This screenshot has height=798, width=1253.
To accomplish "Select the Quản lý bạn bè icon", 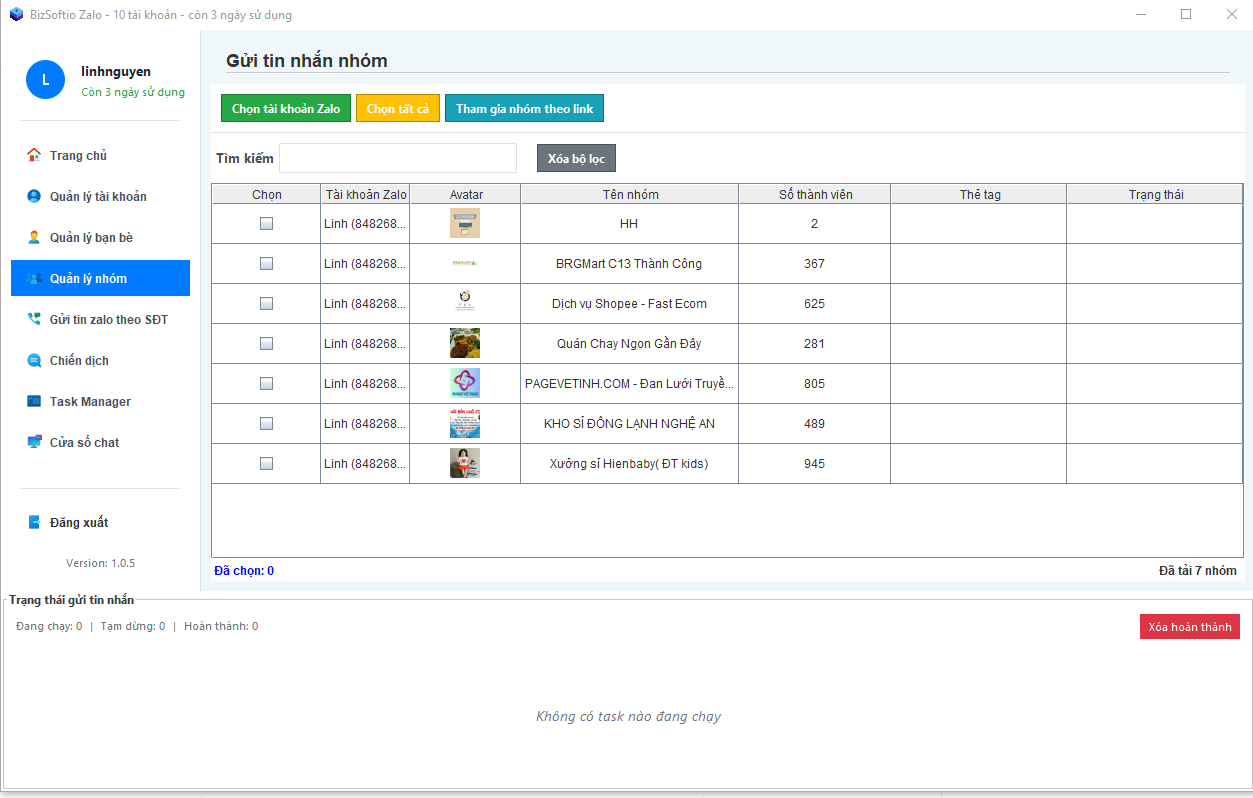I will point(35,237).
